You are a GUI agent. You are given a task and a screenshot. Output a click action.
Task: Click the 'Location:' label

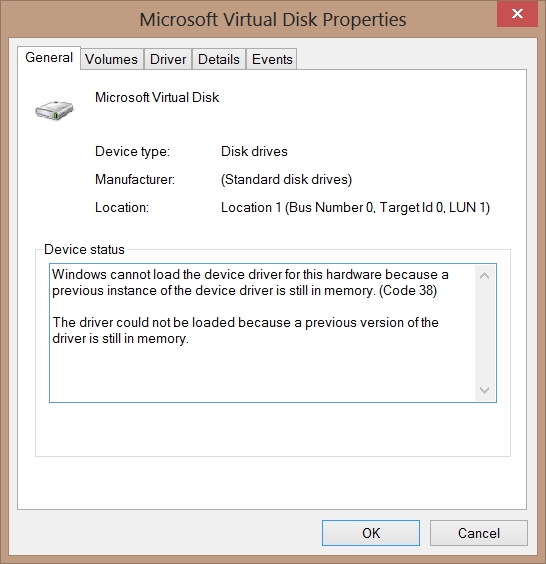122,208
